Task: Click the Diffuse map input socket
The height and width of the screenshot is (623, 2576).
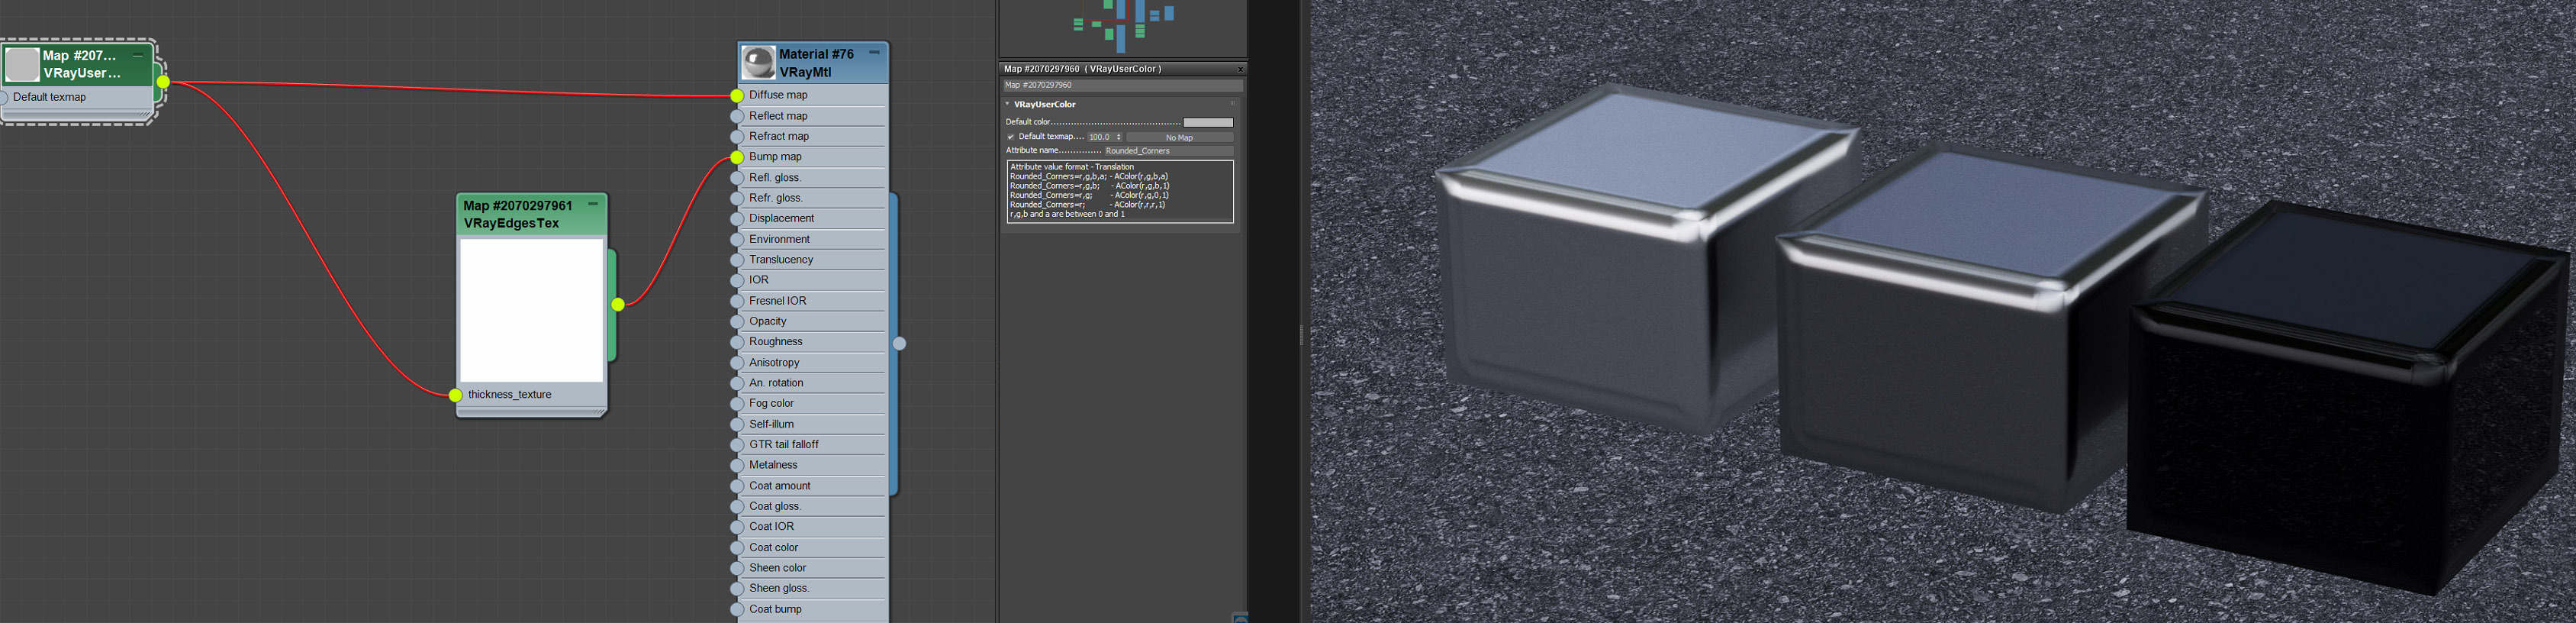Action: coord(737,96)
